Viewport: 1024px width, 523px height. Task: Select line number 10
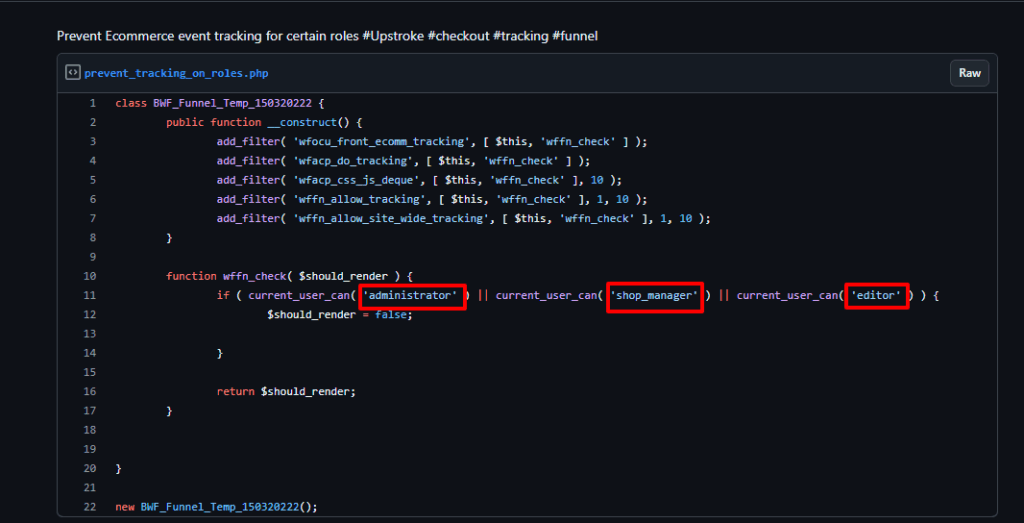pyautogui.click(x=90, y=276)
